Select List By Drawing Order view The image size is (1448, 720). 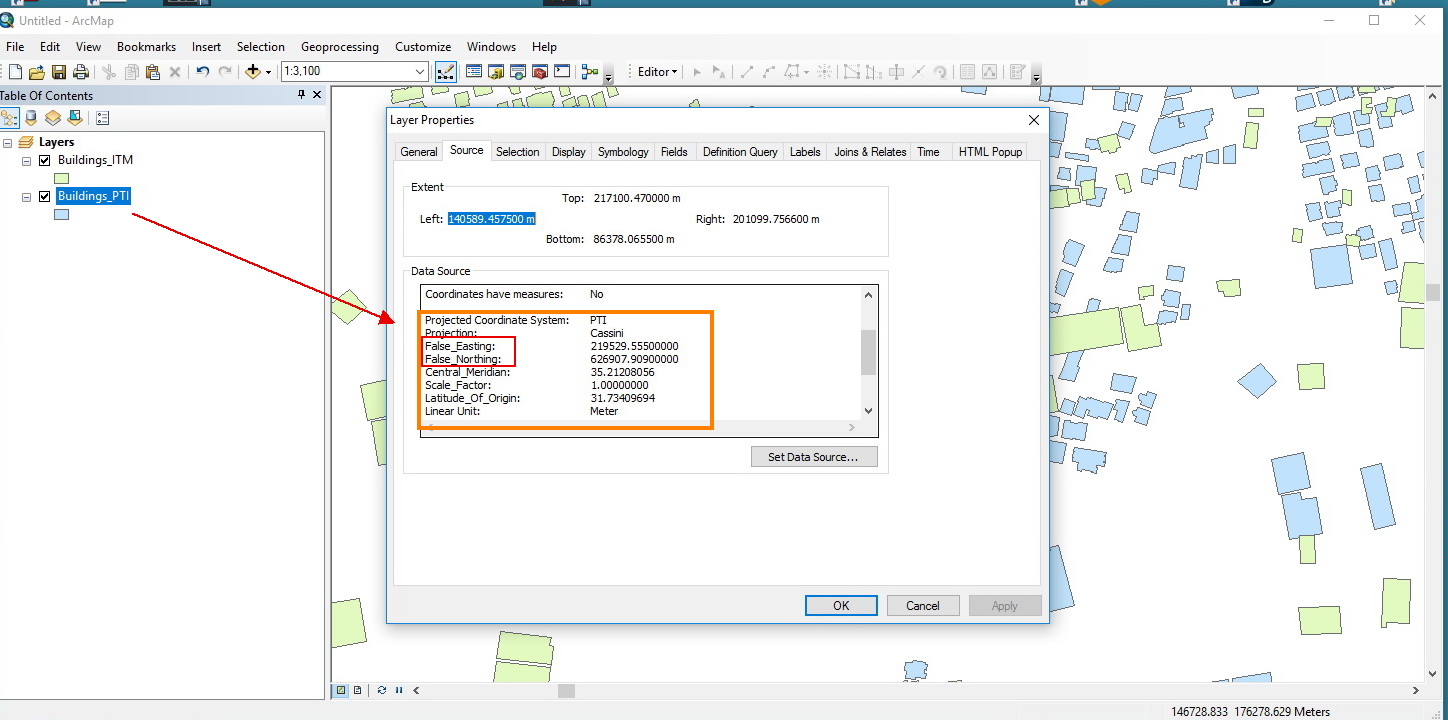[9, 118]
